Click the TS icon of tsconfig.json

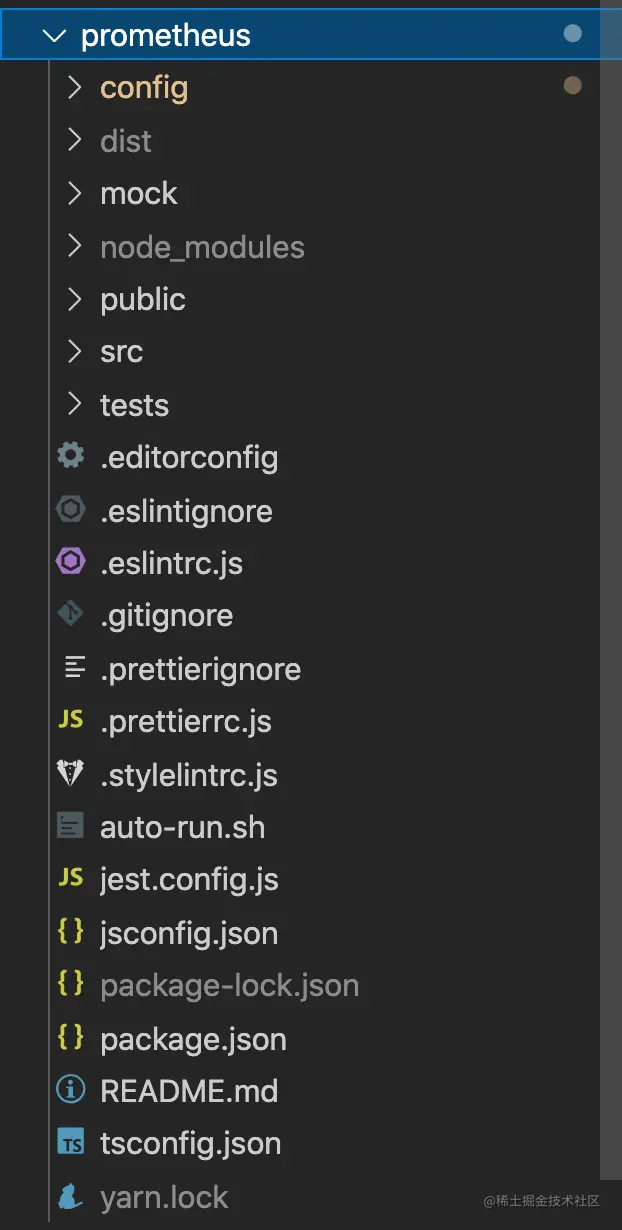tap(70, 1143)
